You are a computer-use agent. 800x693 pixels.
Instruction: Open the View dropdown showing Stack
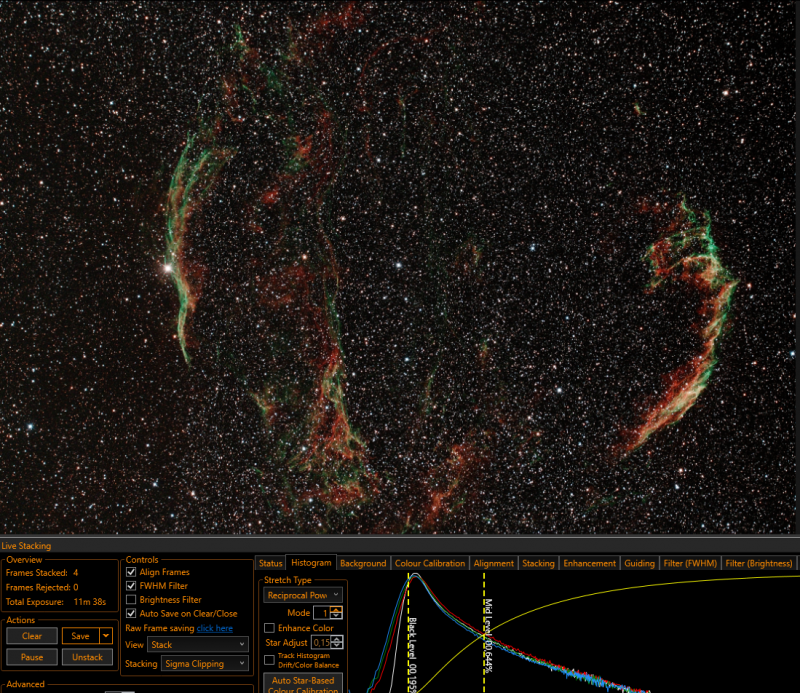point(197,645)
